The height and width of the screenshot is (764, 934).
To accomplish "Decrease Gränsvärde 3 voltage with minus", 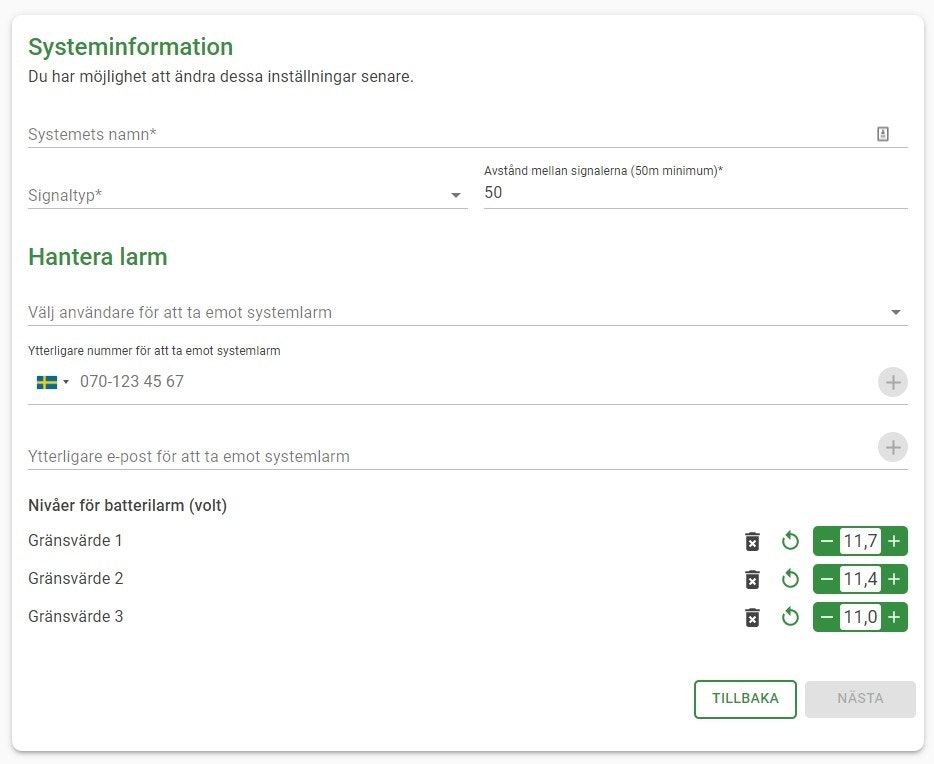I will 827,617.
